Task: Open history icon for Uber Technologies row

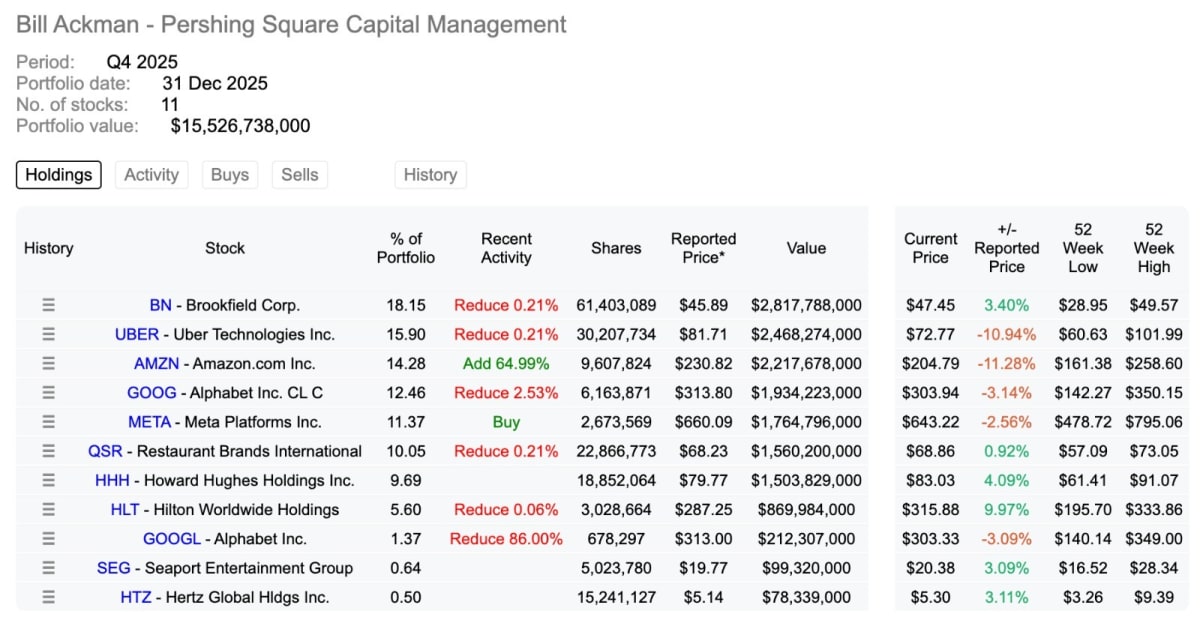Action: point(48,334)
